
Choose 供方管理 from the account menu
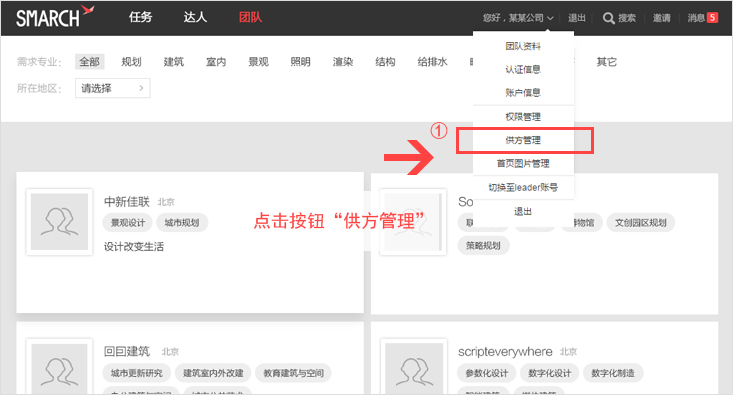(523, 140)
